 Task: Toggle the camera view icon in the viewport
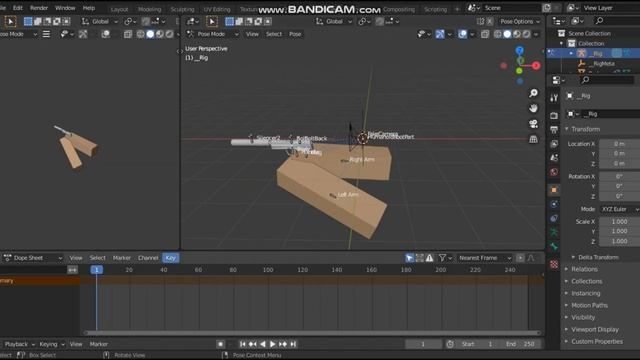(x=533, y=124)
